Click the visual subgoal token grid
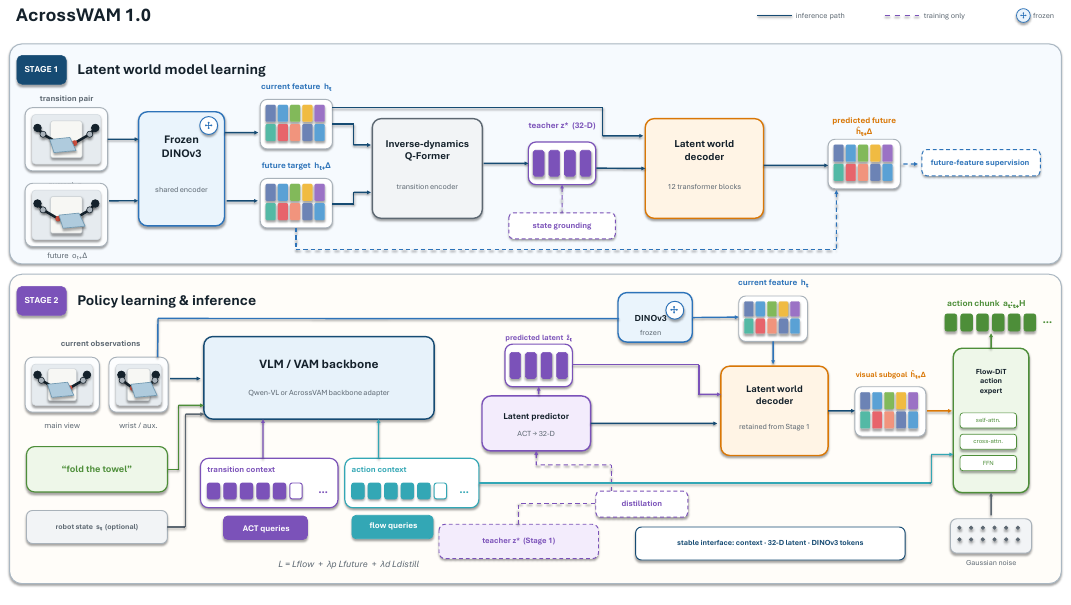The image size is (1071, 605). pos(890,412)
